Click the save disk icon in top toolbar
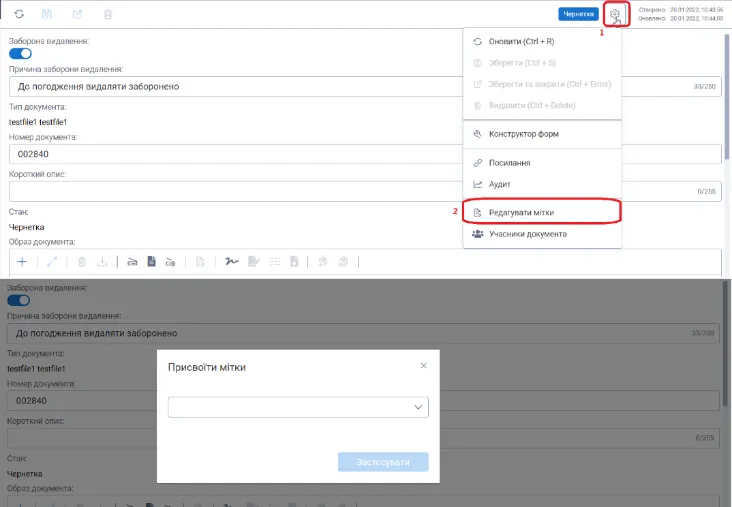Image resolution: width=732 pixels, height=507 pixels. (x=47, y=14)
